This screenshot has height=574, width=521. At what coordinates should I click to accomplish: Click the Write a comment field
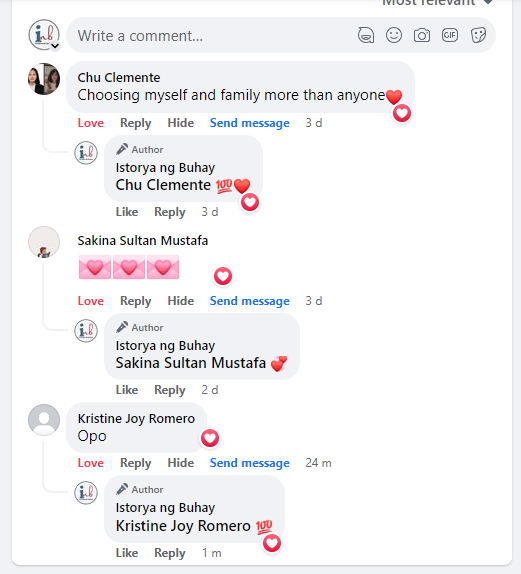[212, 36]
